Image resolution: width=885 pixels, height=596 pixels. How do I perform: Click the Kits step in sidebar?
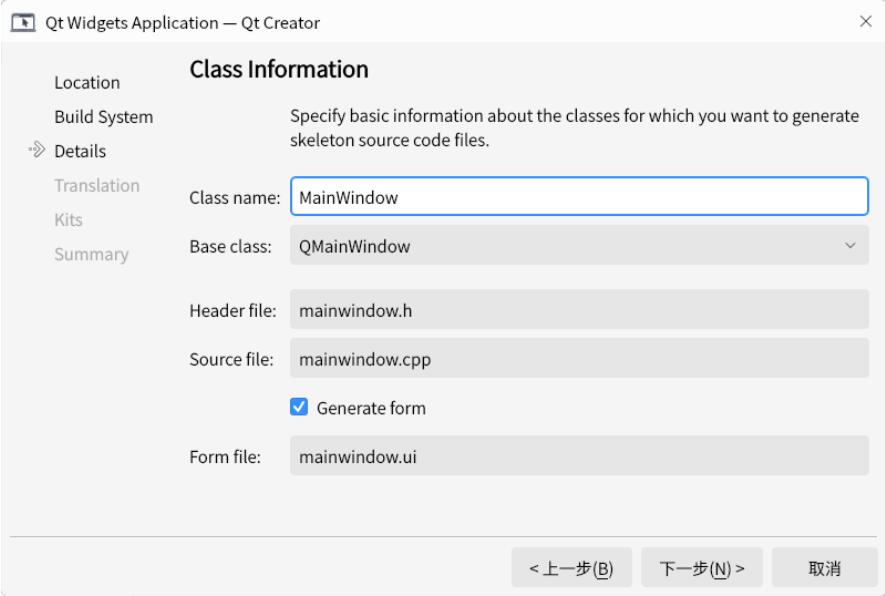coord(68,219)
